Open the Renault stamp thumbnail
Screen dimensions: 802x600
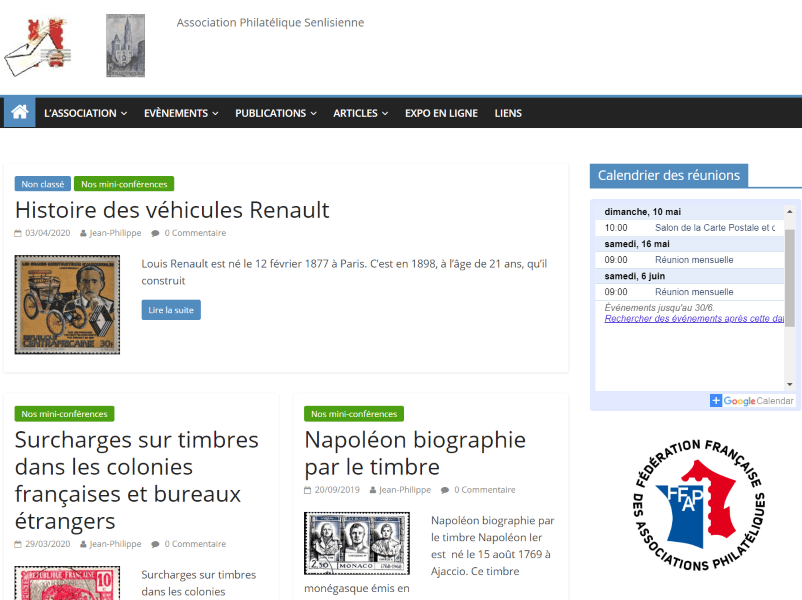(x=67, y=305)
